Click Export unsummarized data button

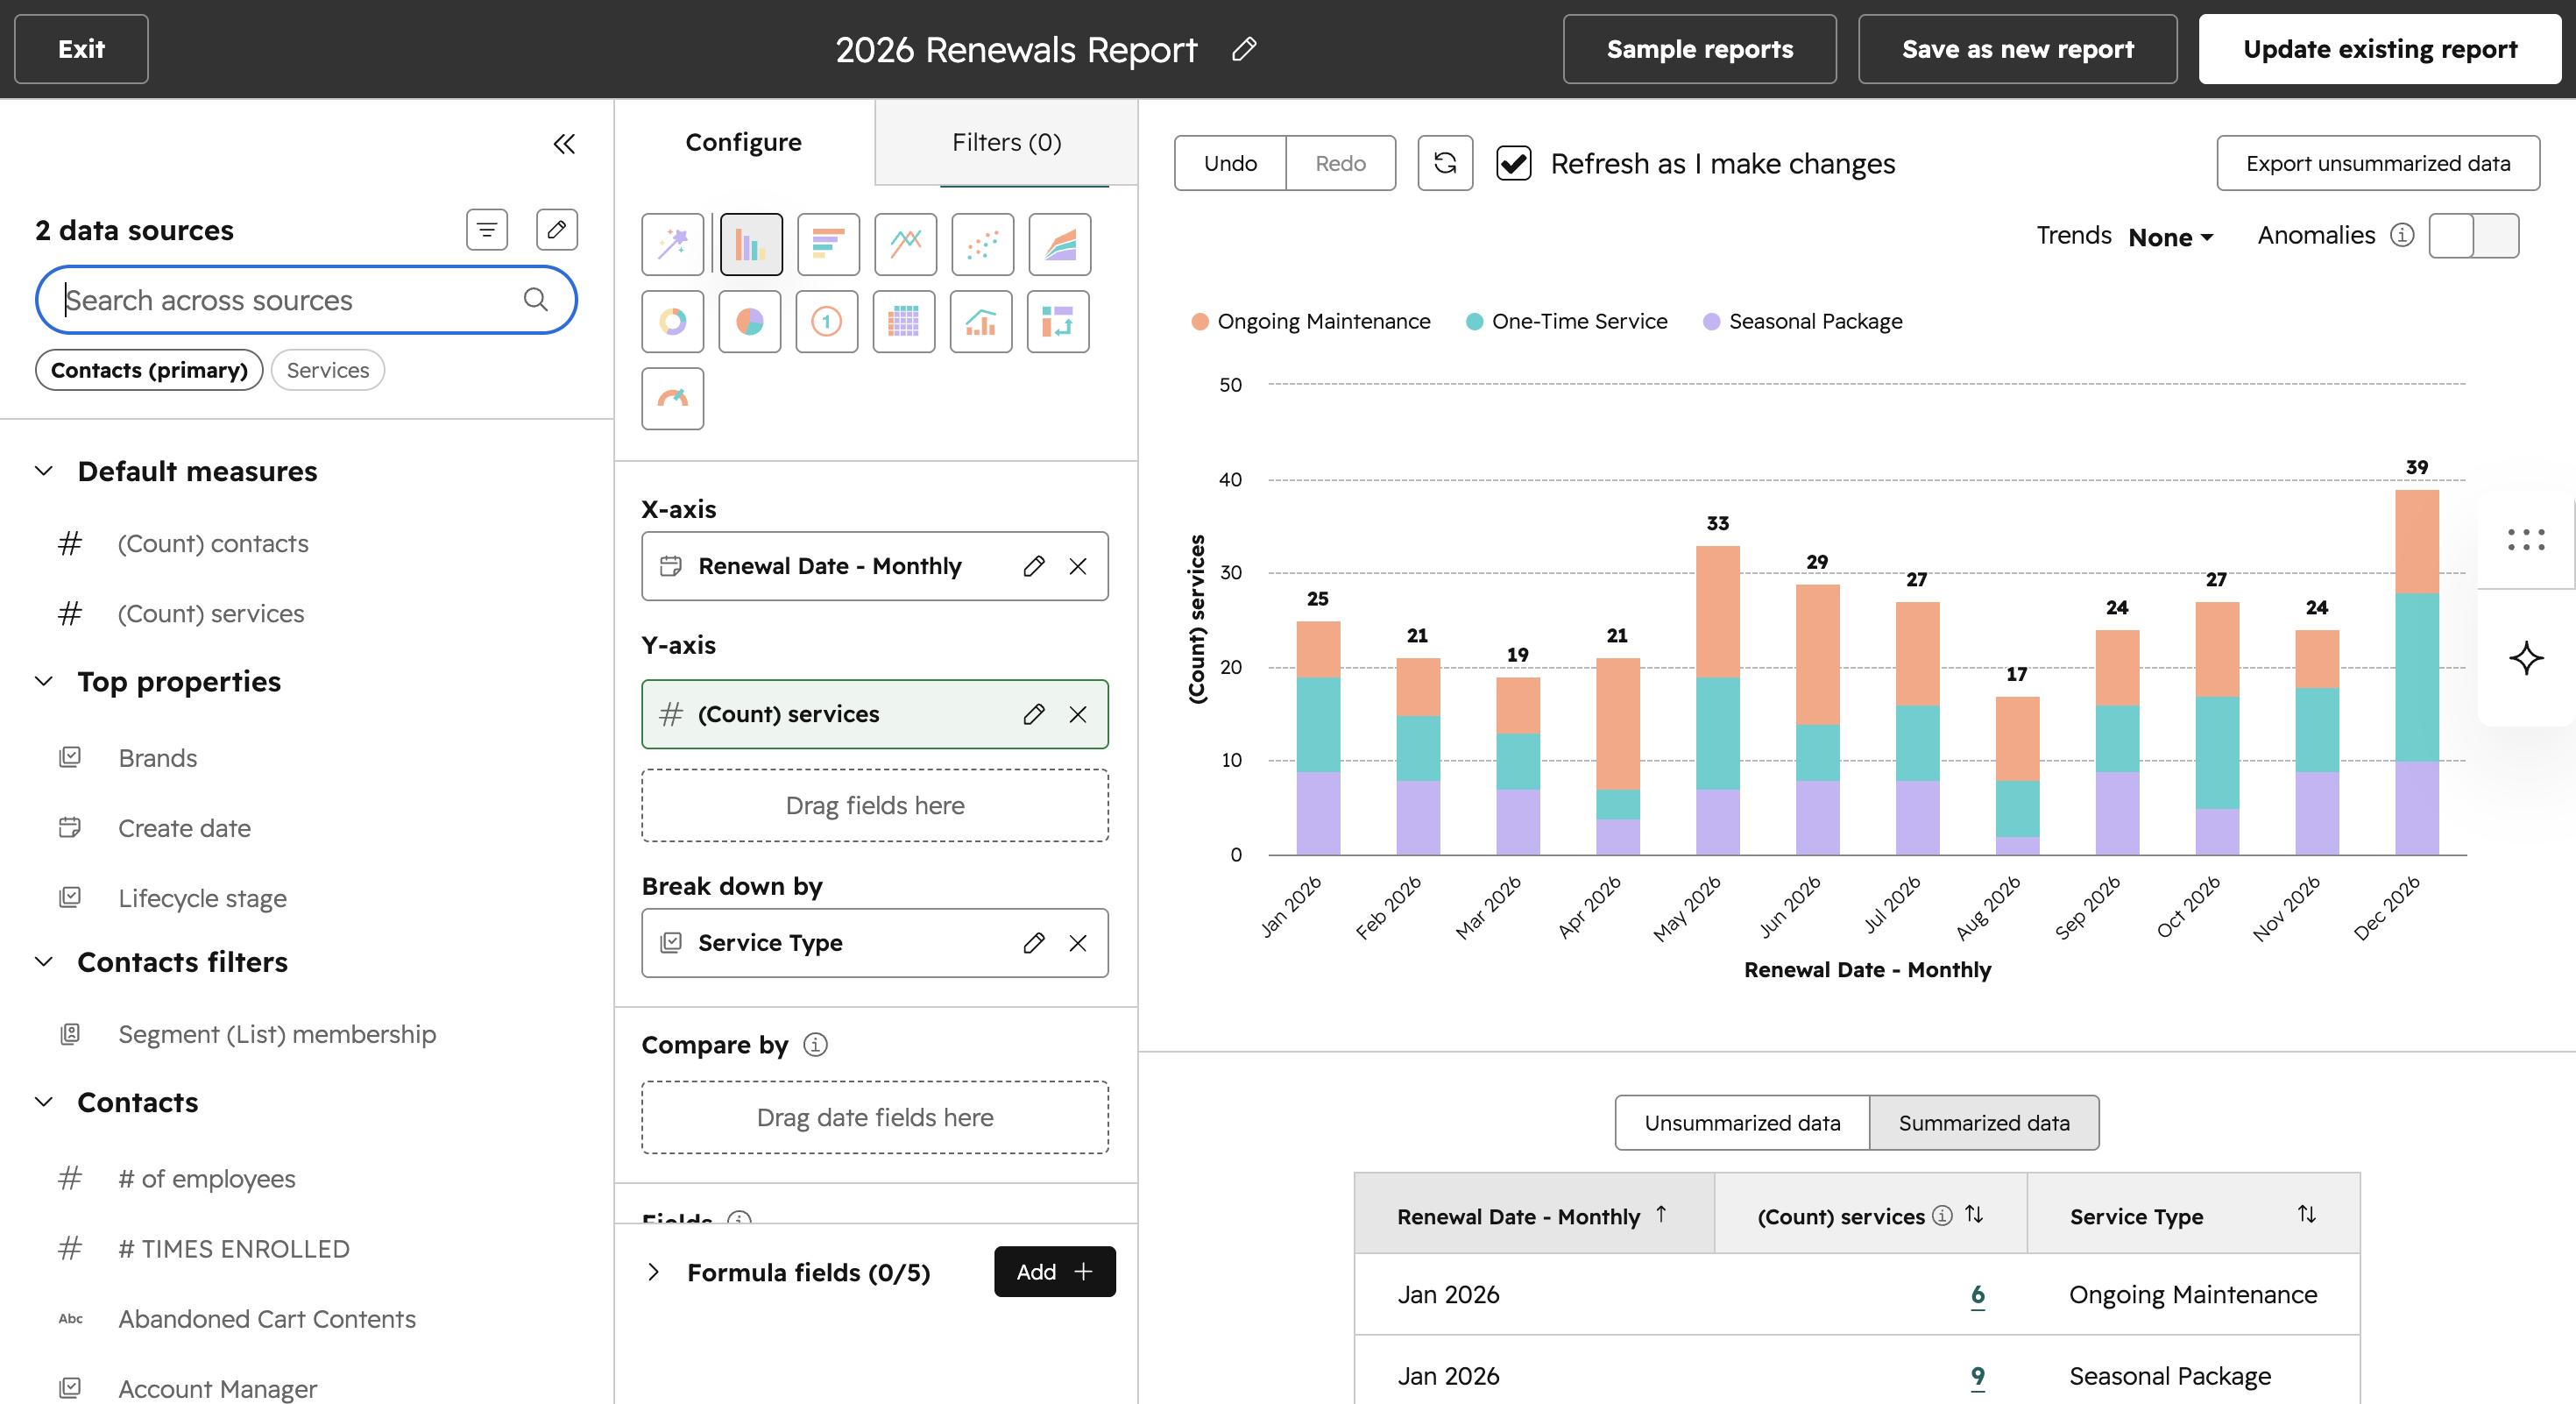pyautogui.click(x=2377, y=163)
